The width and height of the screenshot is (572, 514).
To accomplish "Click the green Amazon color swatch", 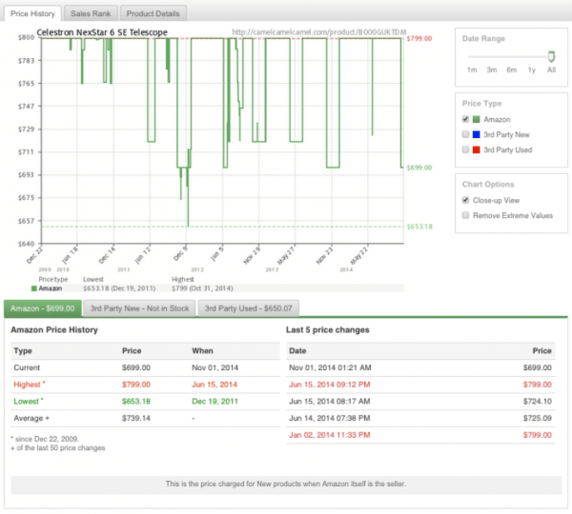I will 476,119.
